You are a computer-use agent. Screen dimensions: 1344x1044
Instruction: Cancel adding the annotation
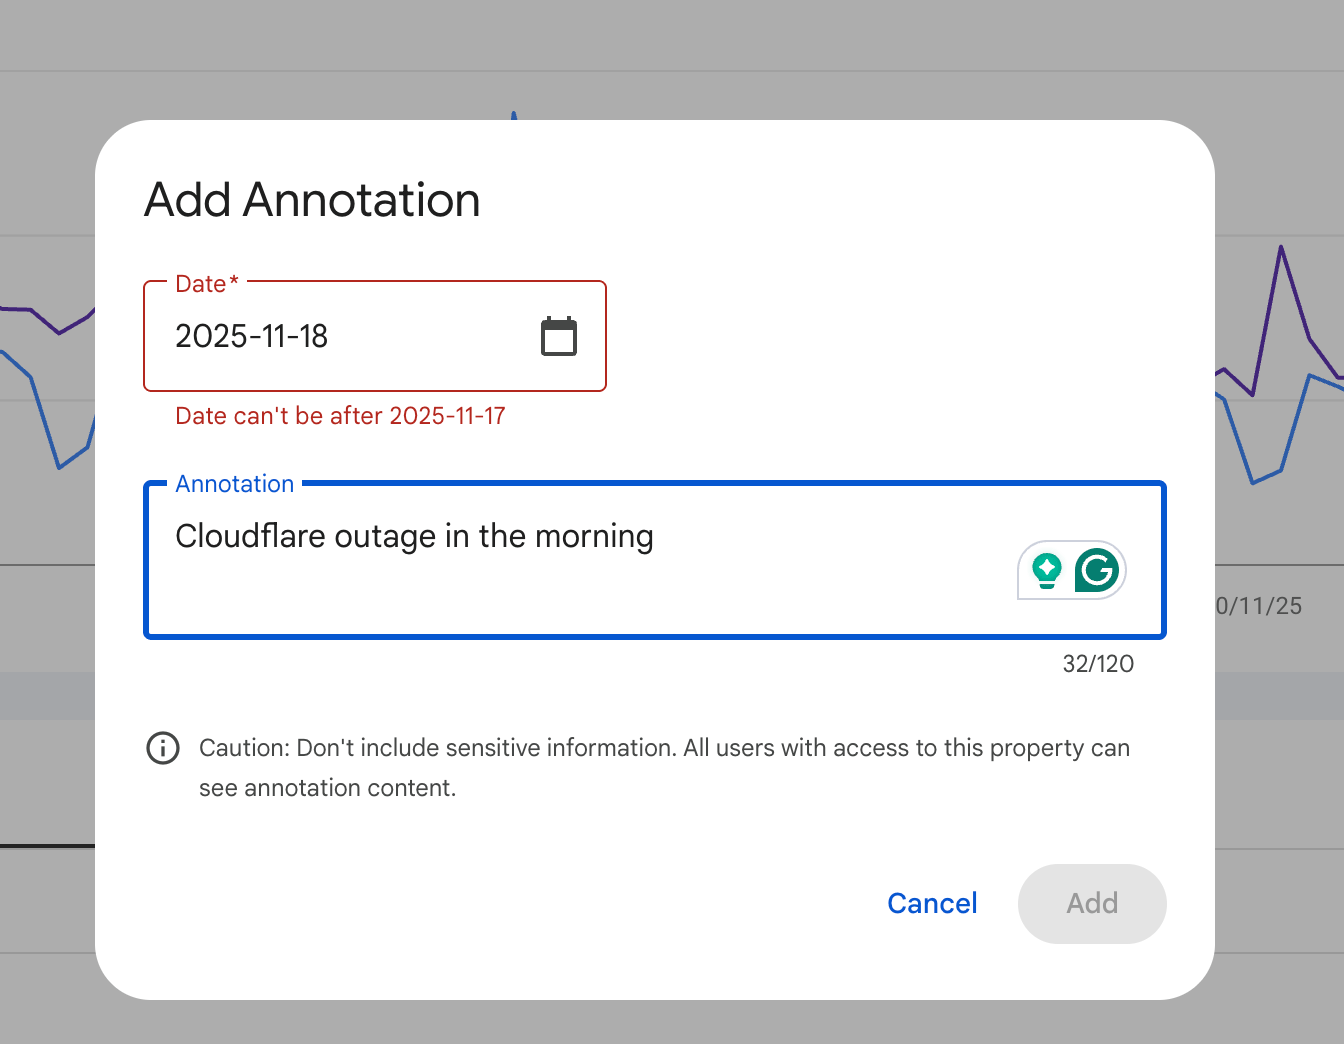[931, 903]
